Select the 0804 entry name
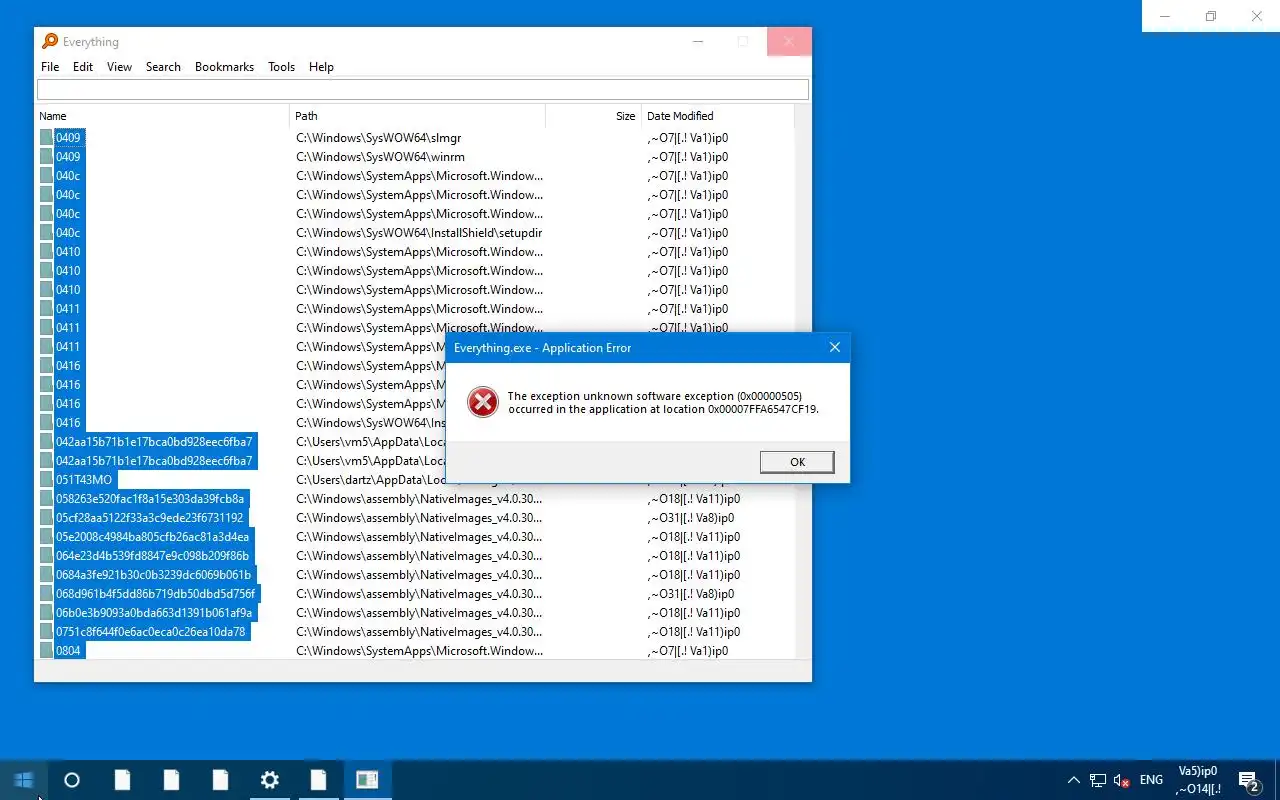The image size is (1280, 800). [x=68, y=651]
